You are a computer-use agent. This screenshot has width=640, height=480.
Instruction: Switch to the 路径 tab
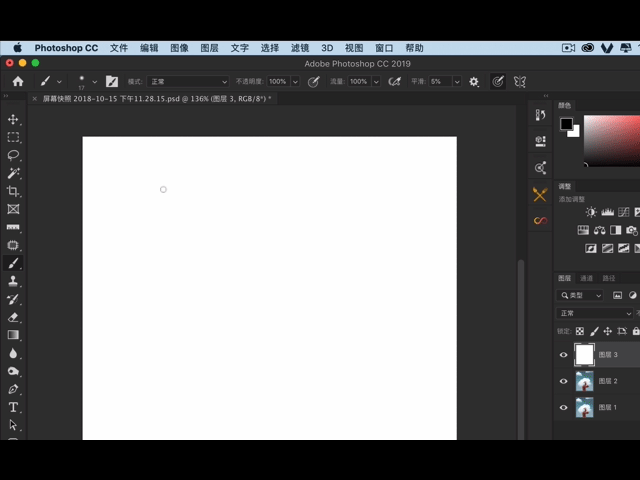click(609, 278)
